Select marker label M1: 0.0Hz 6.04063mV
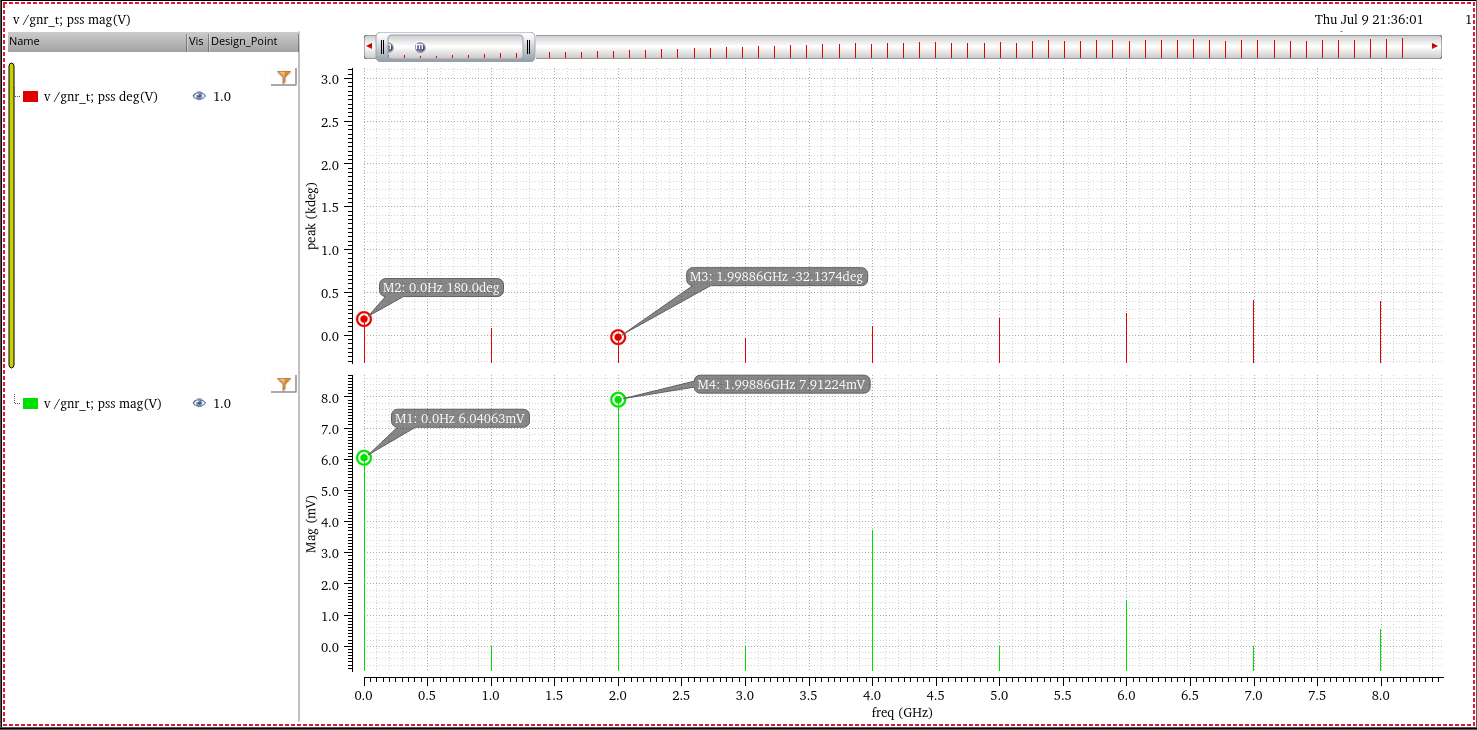The image size is (1477, 730). (x=459, y=418)
